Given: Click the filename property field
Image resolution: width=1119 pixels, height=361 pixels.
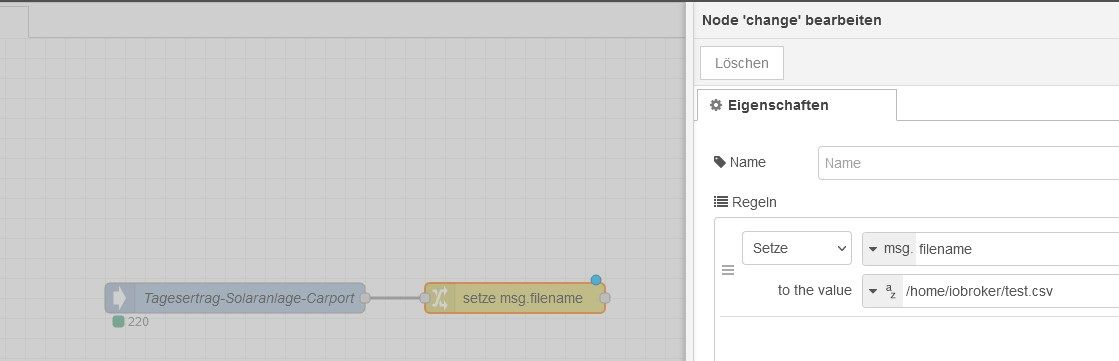Looking at the screenshot, I should [1017, 249].
